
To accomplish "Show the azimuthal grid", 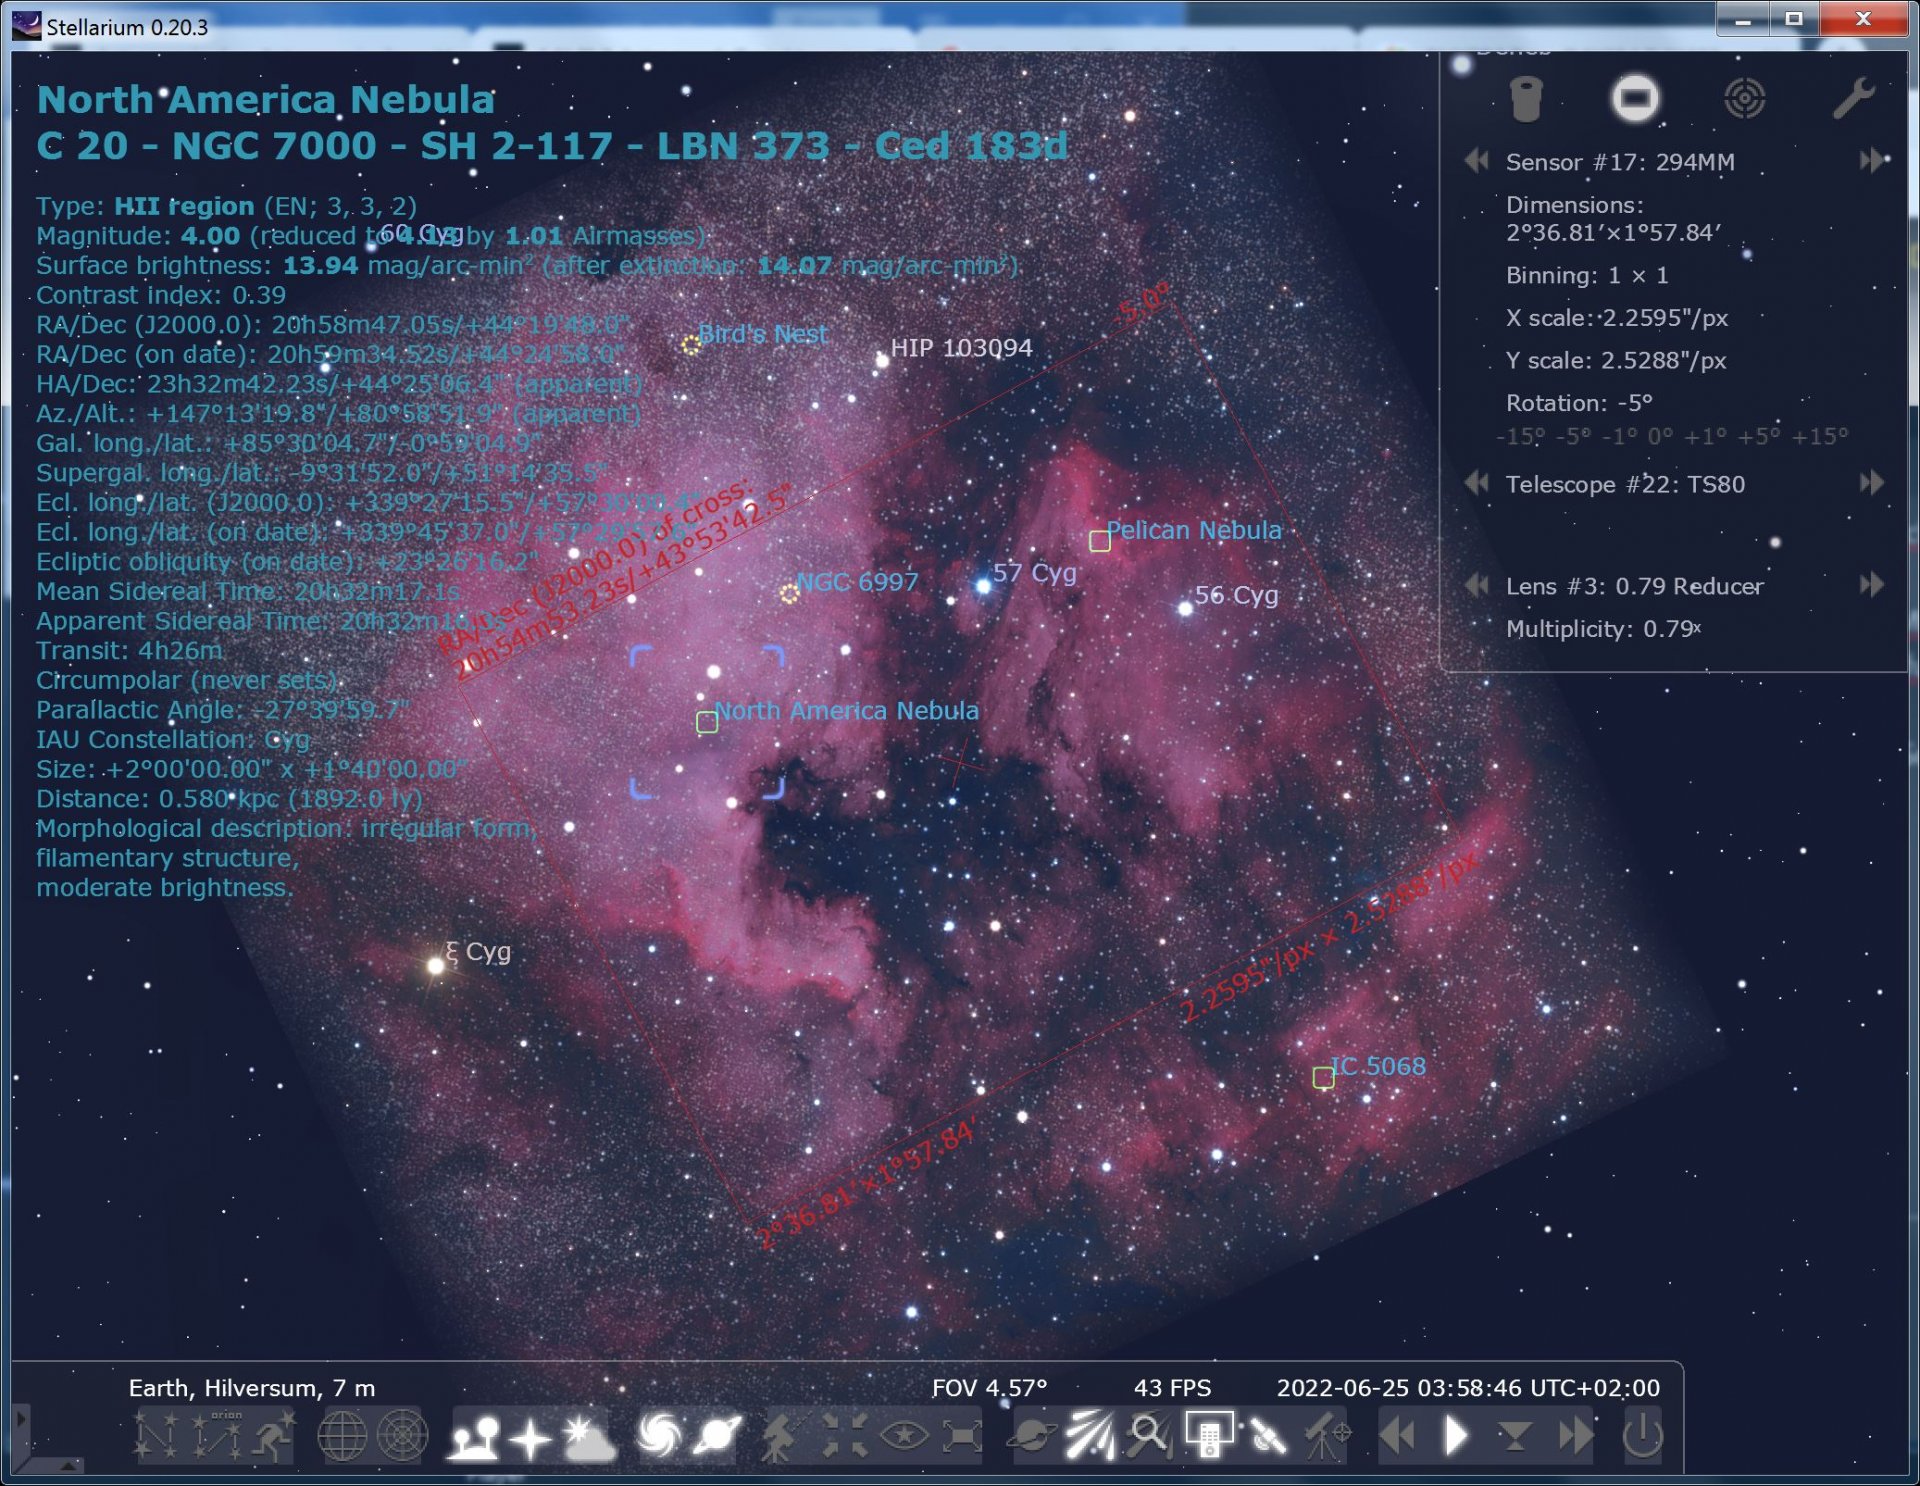I will point(402,1436).
